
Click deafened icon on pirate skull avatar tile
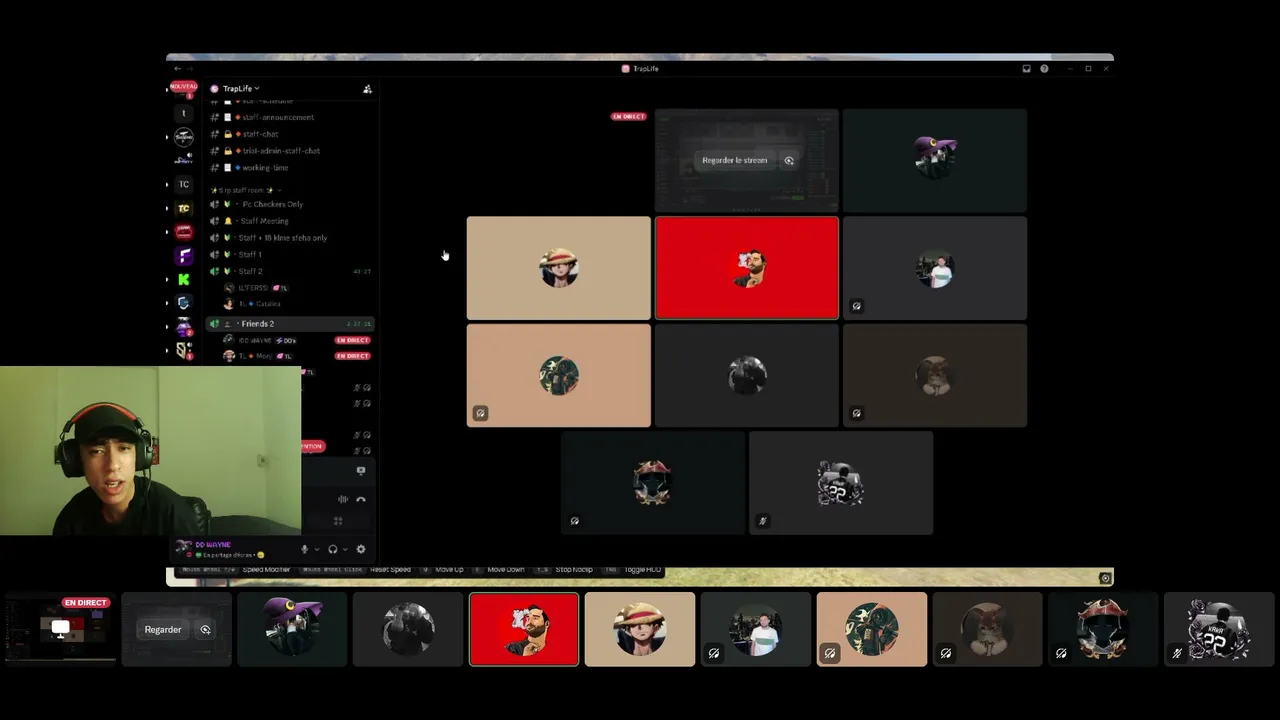(x=575, y=521)
